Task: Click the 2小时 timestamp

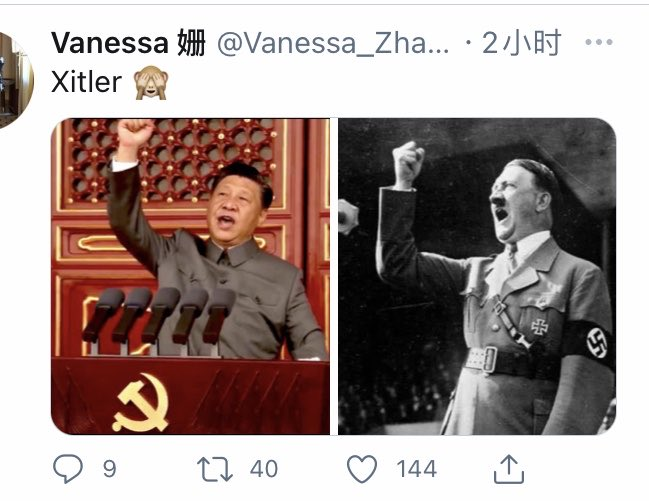Action: point(521,43)
